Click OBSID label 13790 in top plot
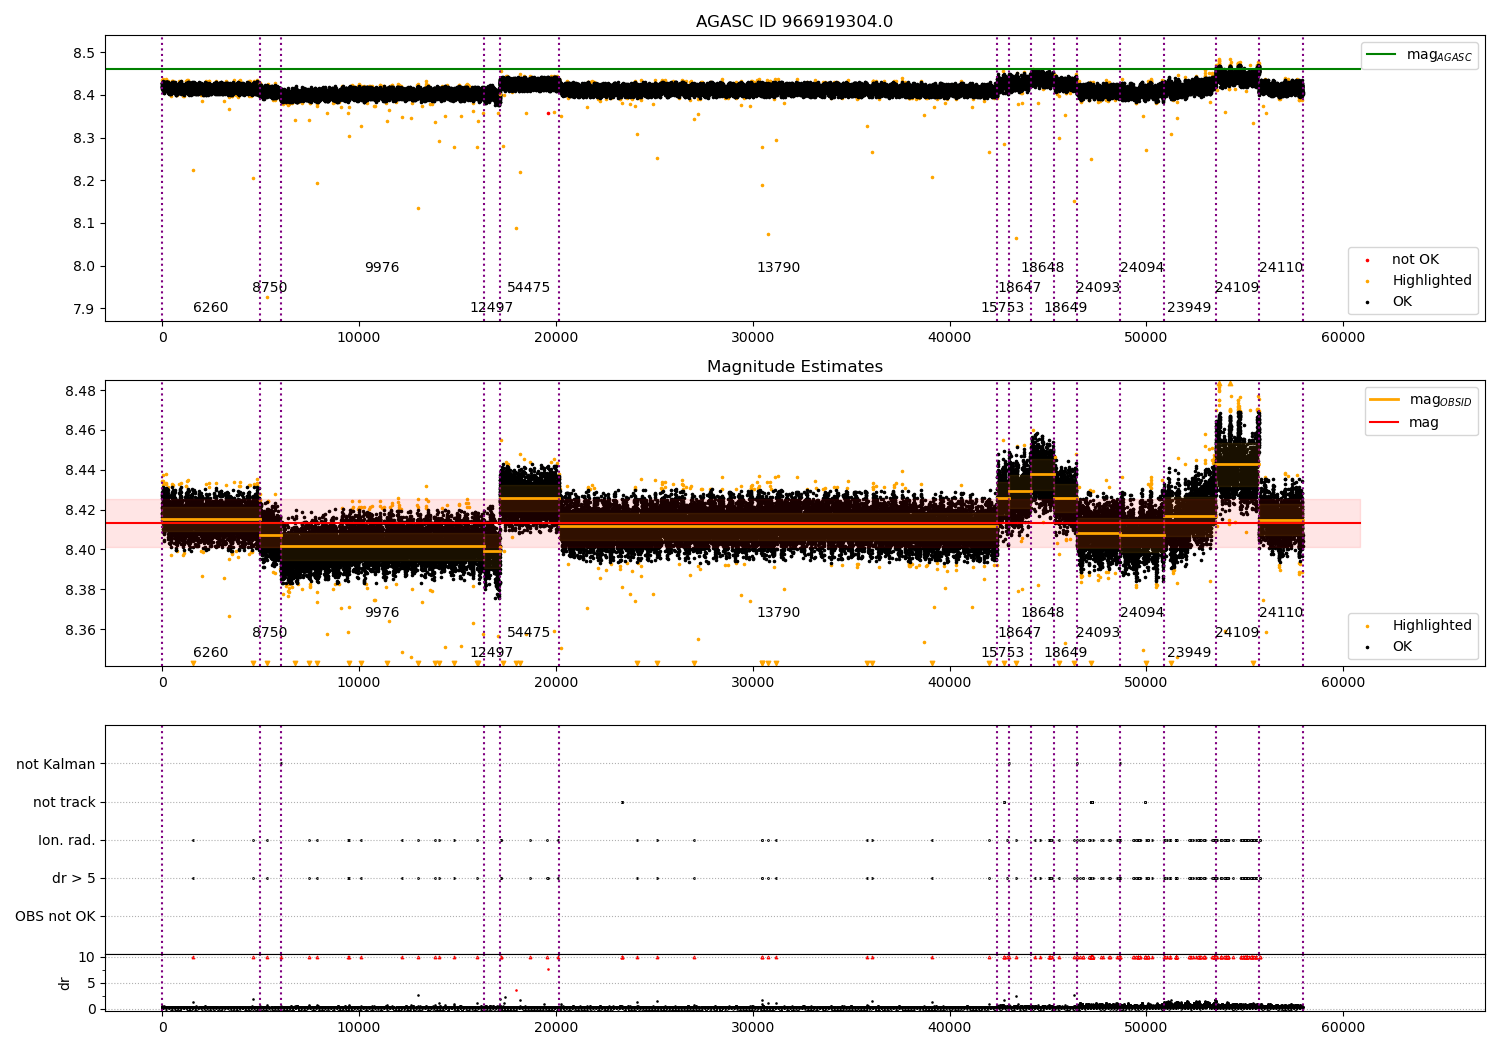The width and height of the screenshot is (1500, 1050). point(778,268)
